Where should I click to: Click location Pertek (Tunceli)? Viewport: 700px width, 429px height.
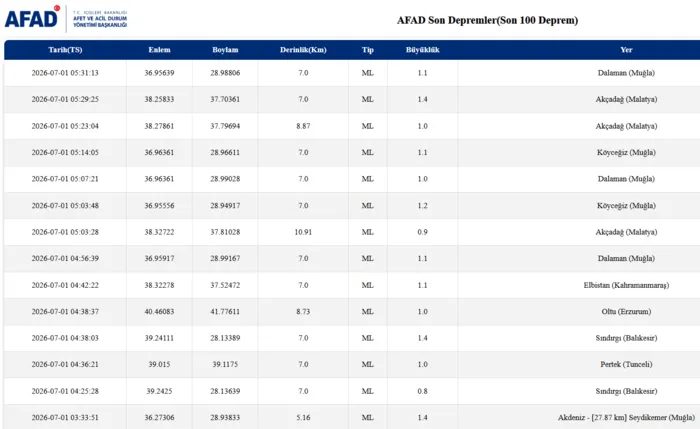tap(626, 364)
